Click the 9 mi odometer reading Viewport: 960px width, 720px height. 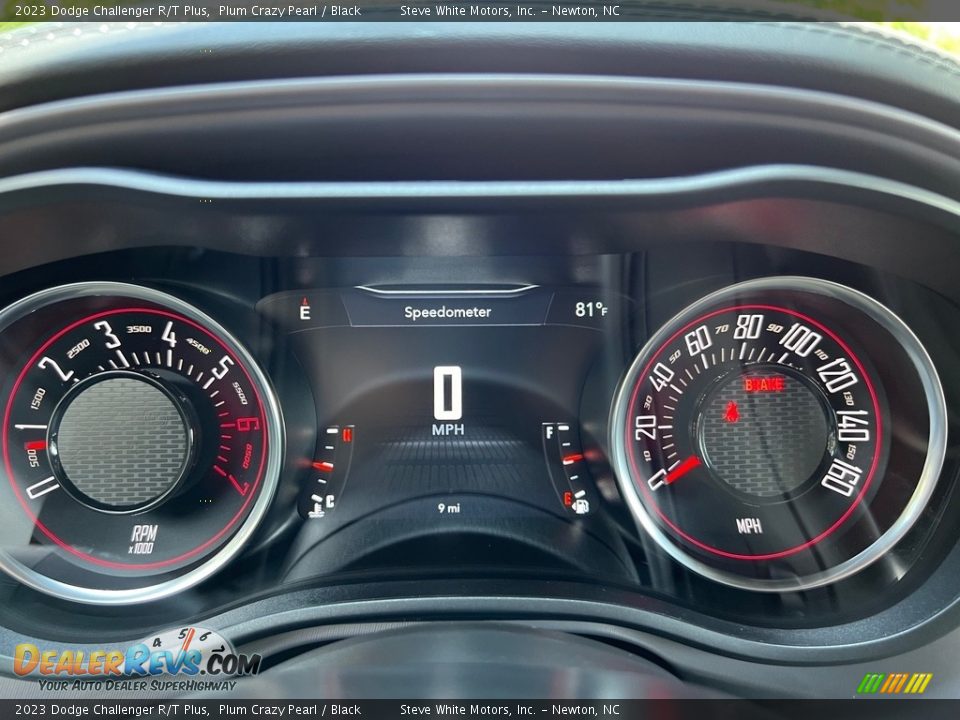click(449, 508)
